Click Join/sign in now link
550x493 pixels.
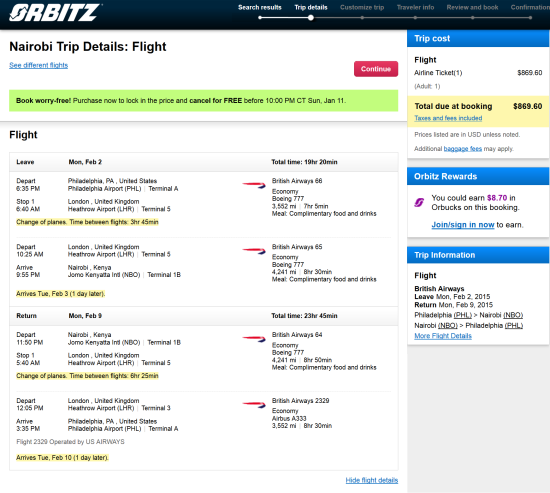[463, 225]
